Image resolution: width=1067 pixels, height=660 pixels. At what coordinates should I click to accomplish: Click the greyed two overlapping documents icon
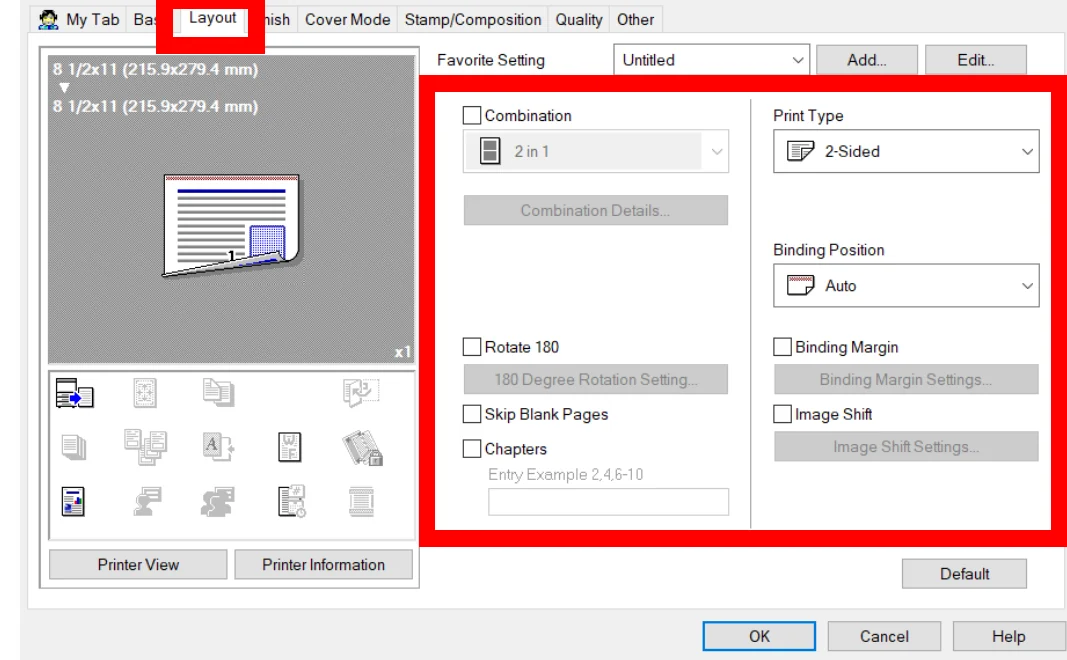click(x=218, y=393)
